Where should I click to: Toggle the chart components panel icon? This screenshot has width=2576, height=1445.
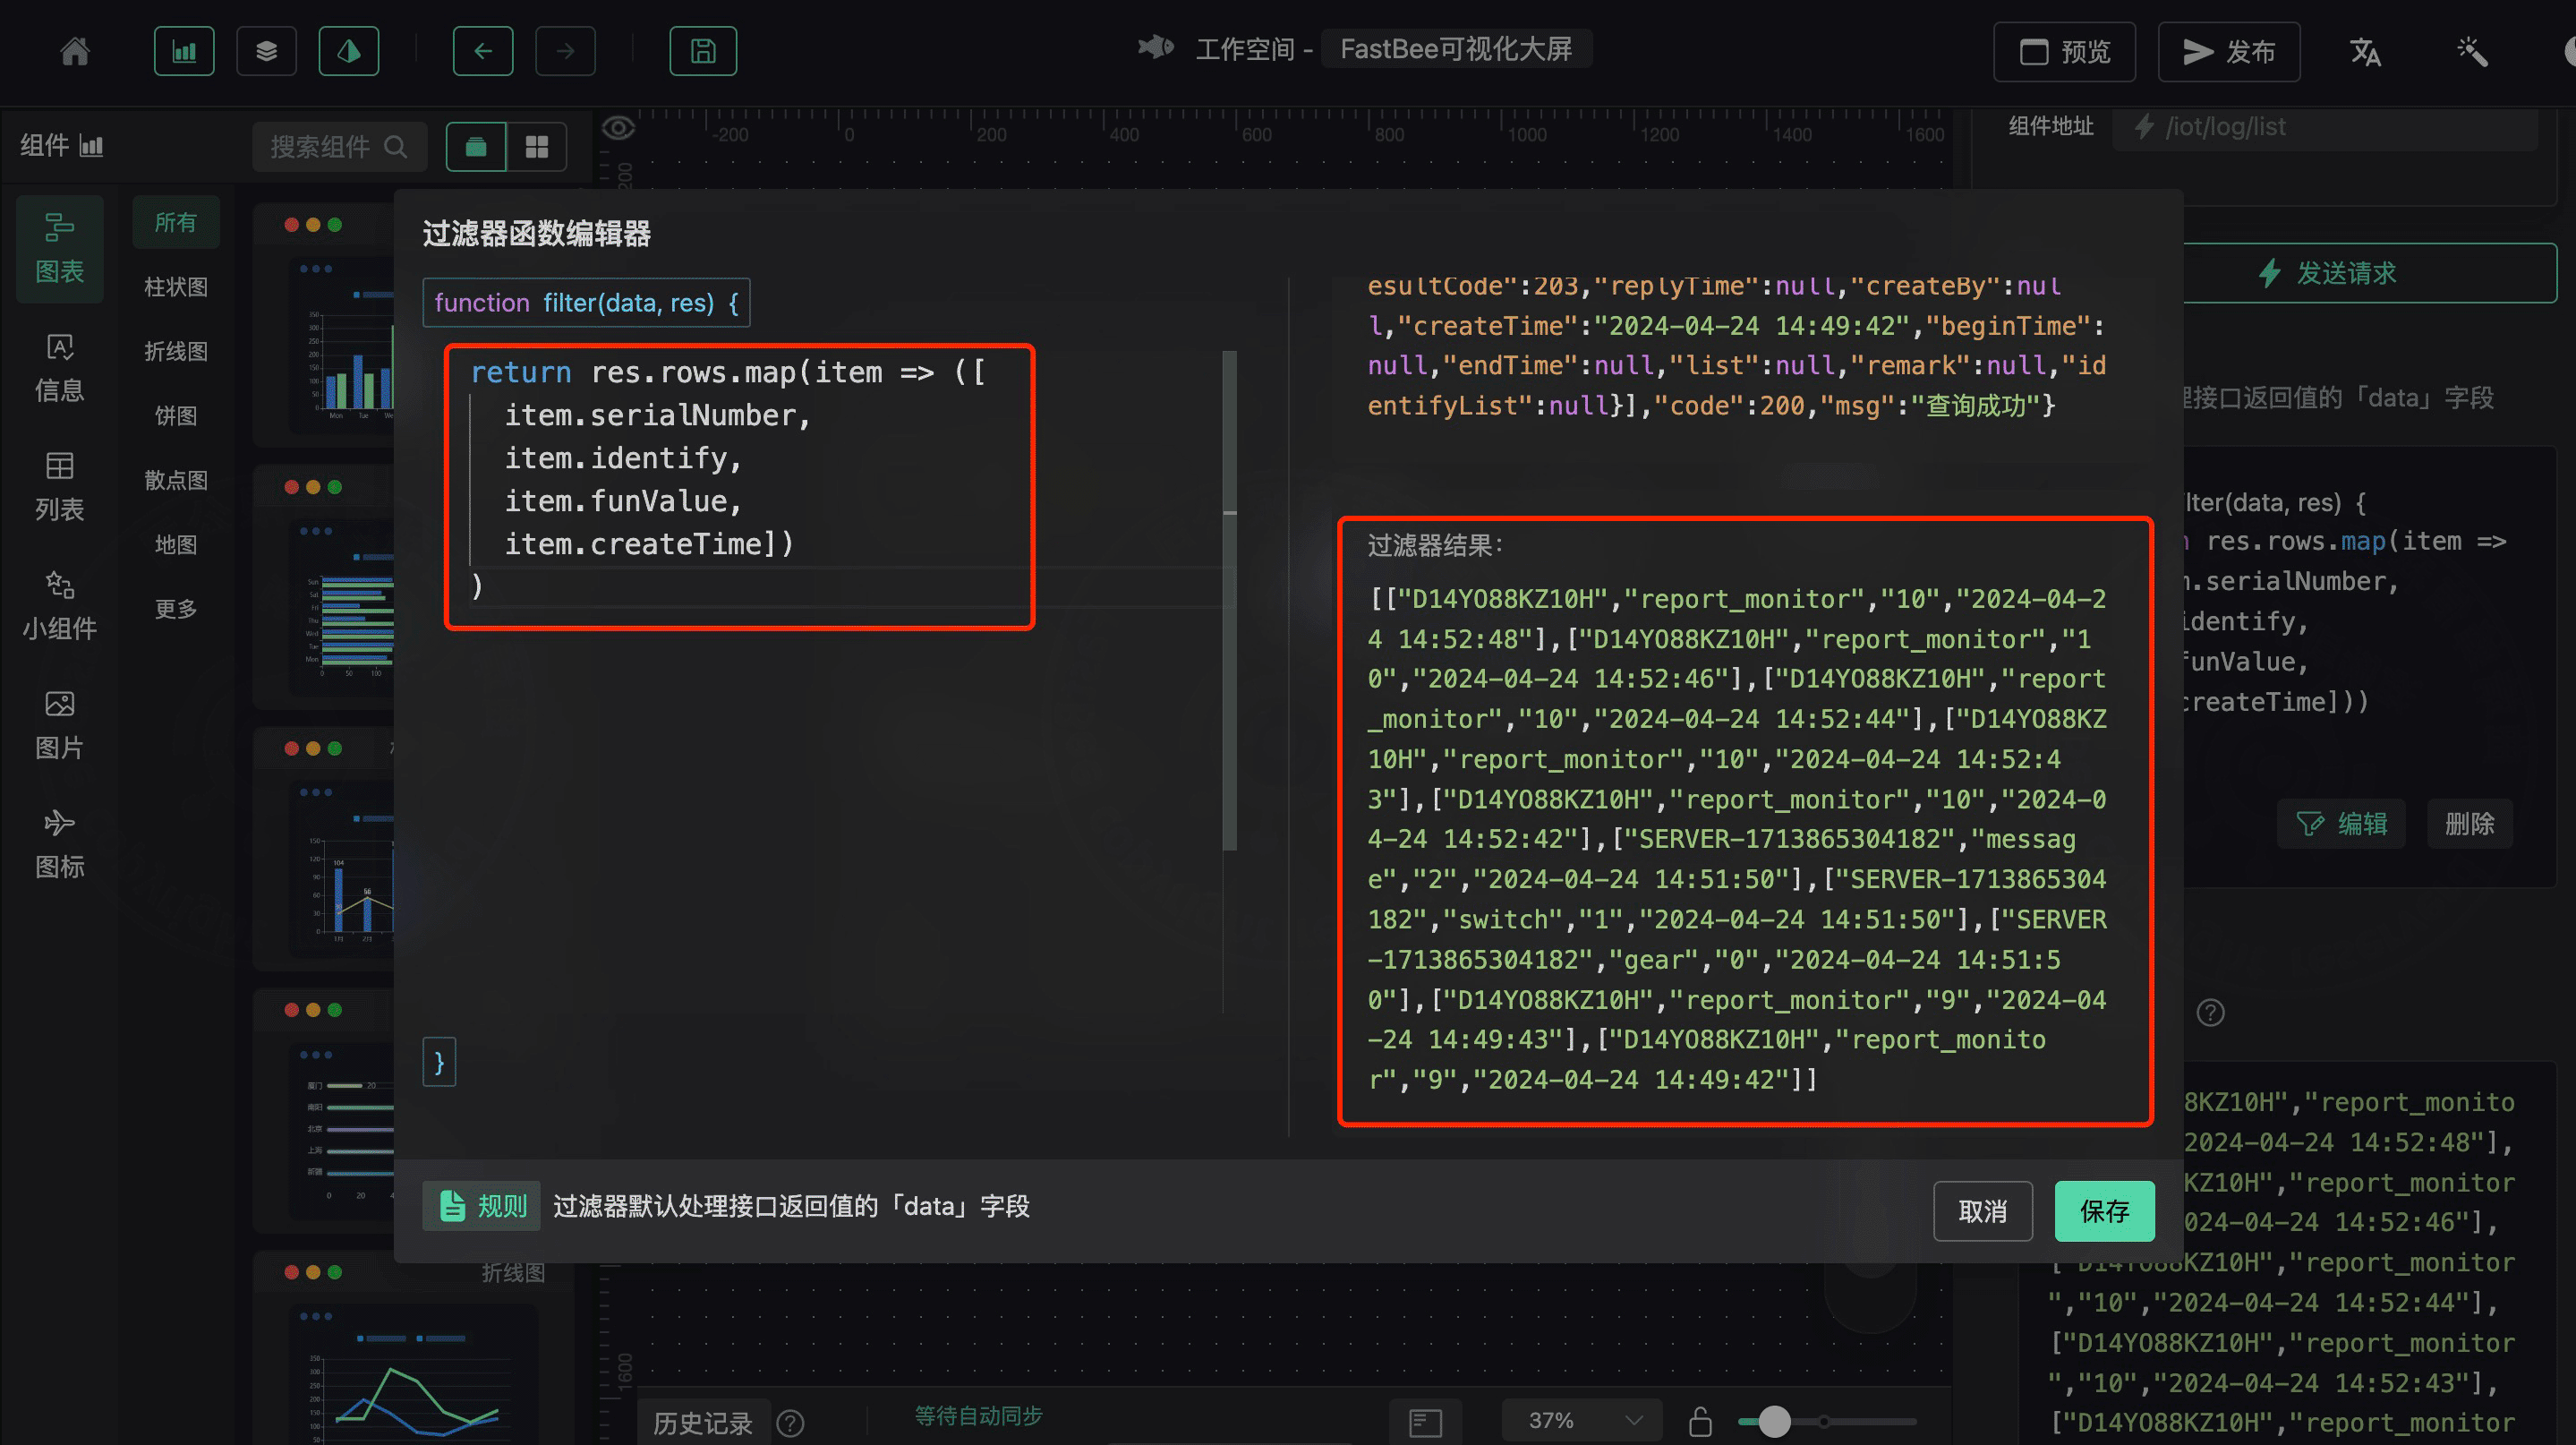184,51
